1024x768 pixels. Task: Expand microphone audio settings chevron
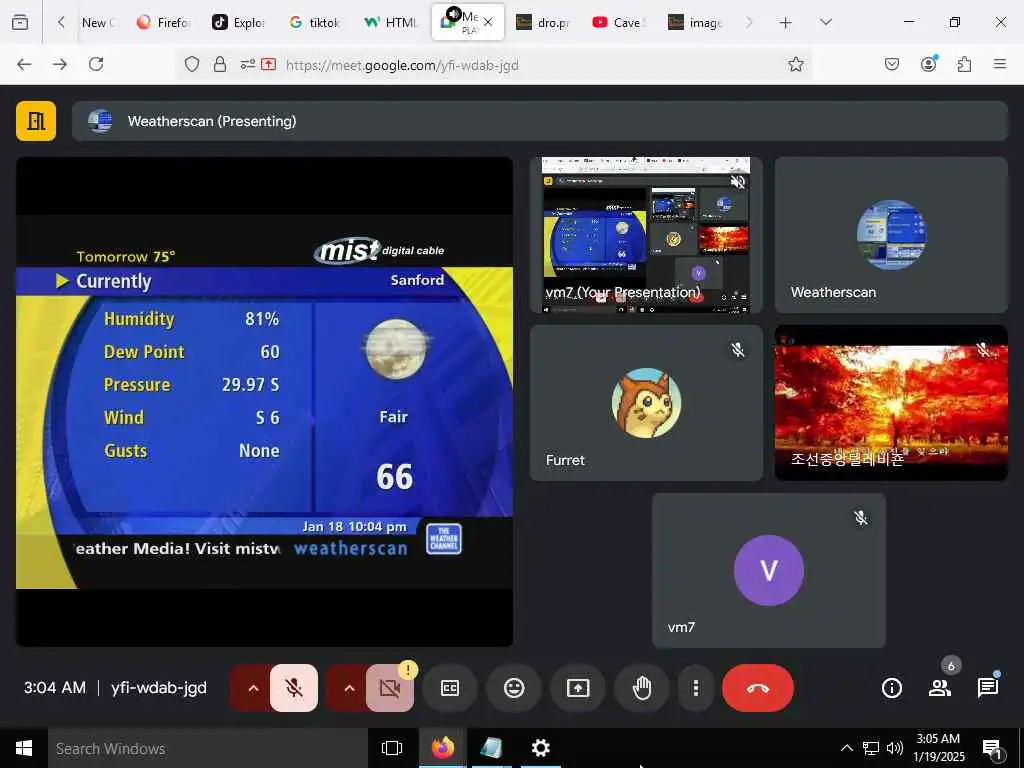253,688
